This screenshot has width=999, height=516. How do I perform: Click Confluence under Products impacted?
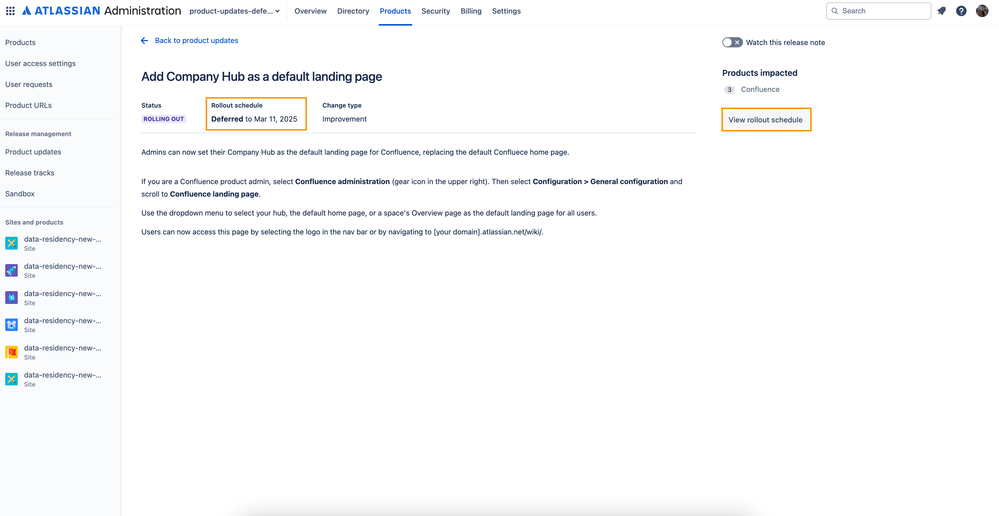click(760, 89)
